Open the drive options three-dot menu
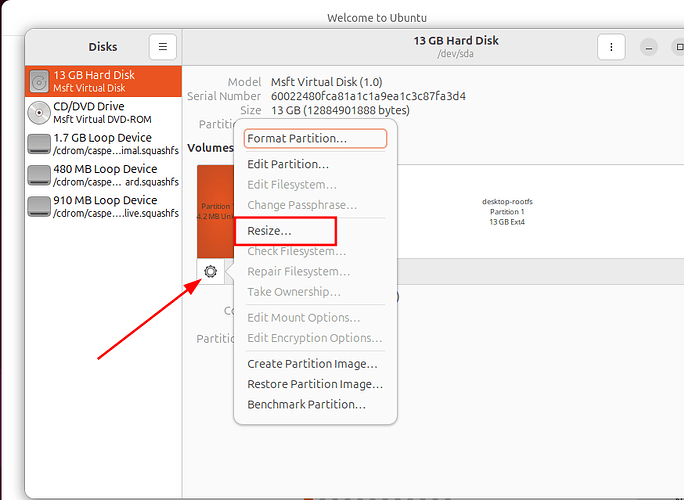Image resolution: width=684 pixels, height=500 pixels. point(611,47)
